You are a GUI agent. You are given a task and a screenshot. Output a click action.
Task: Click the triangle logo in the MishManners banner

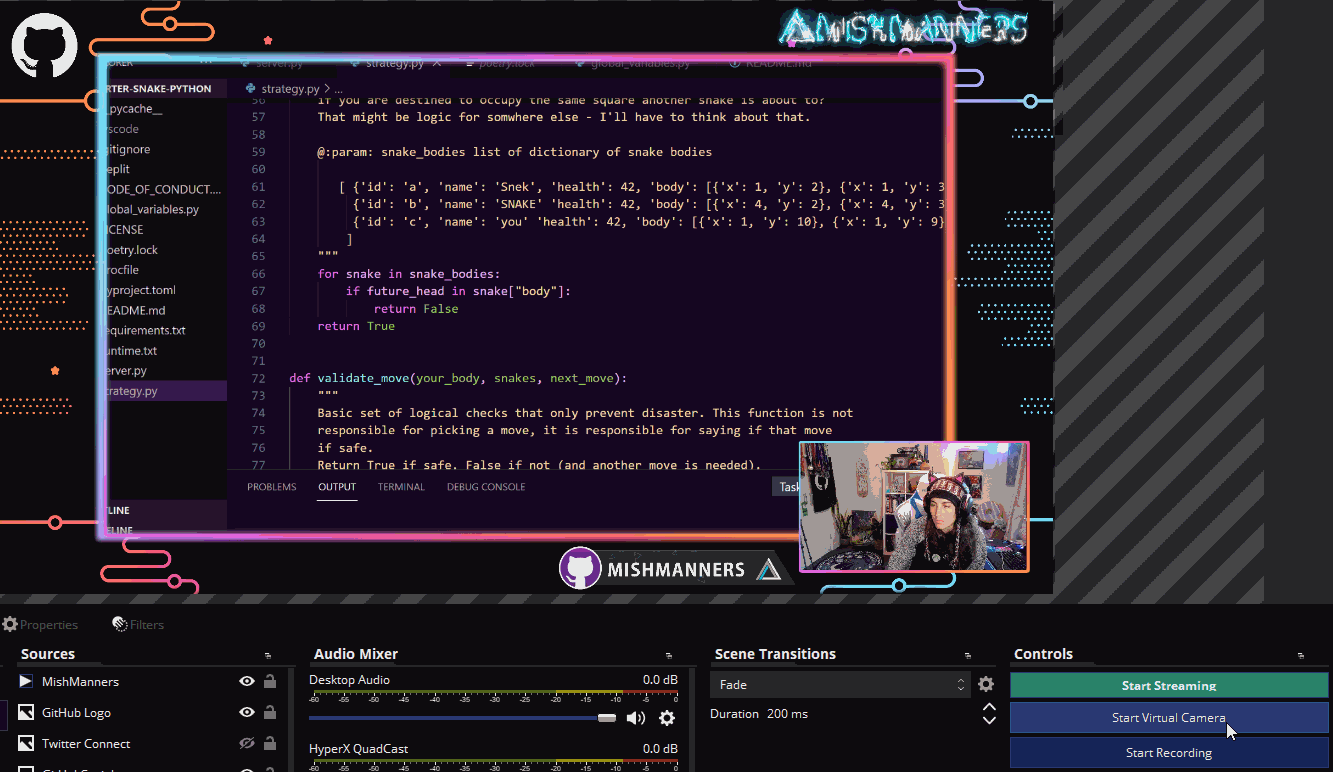click(768, 569)
